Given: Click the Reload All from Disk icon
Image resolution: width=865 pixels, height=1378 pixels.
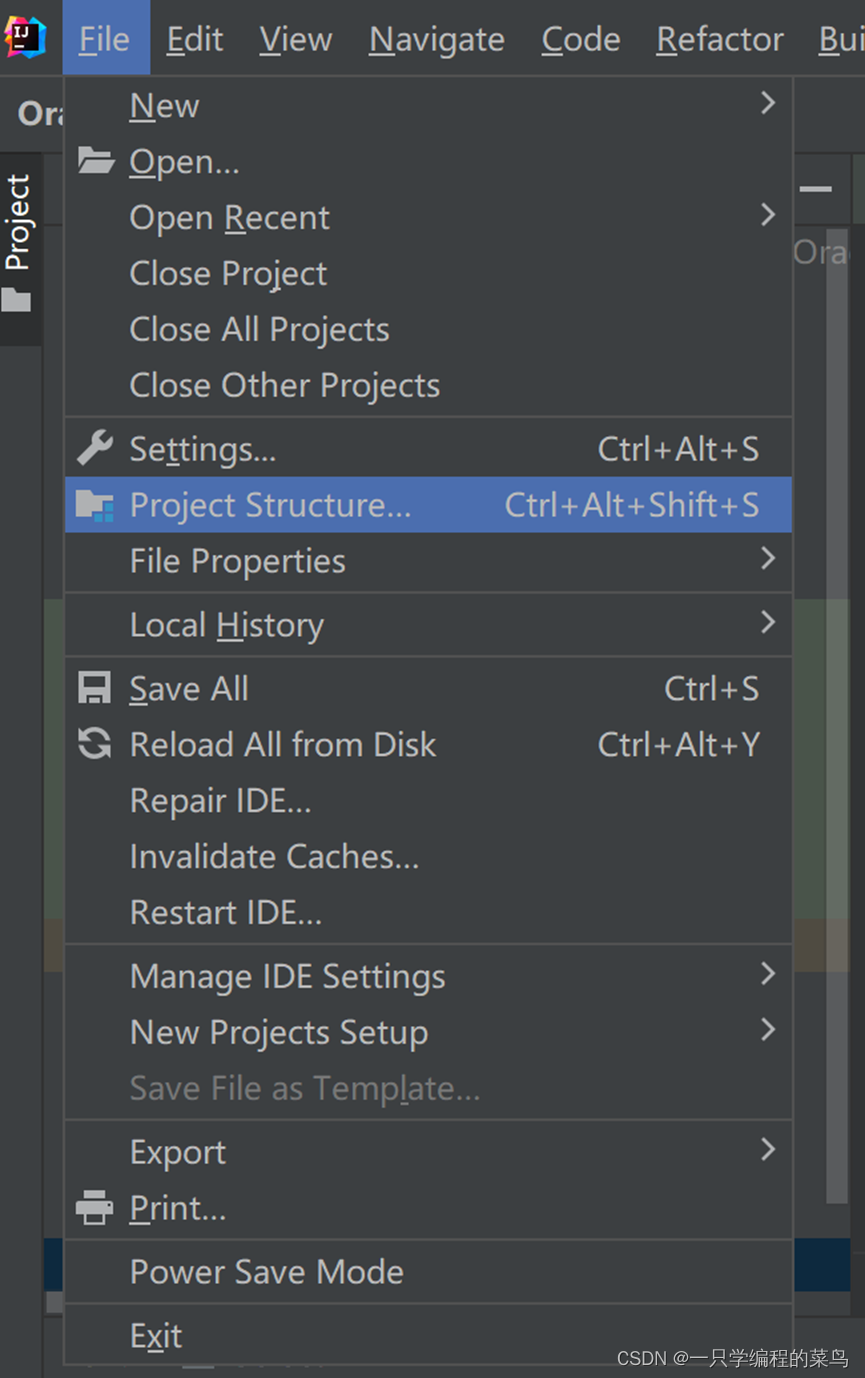Looking at the screenshot, I should click(x=95, y=744).
